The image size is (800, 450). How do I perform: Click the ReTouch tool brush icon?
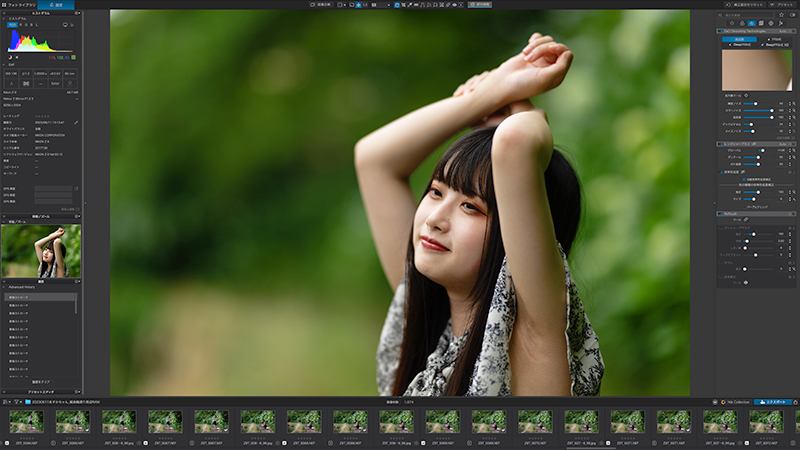746,220
